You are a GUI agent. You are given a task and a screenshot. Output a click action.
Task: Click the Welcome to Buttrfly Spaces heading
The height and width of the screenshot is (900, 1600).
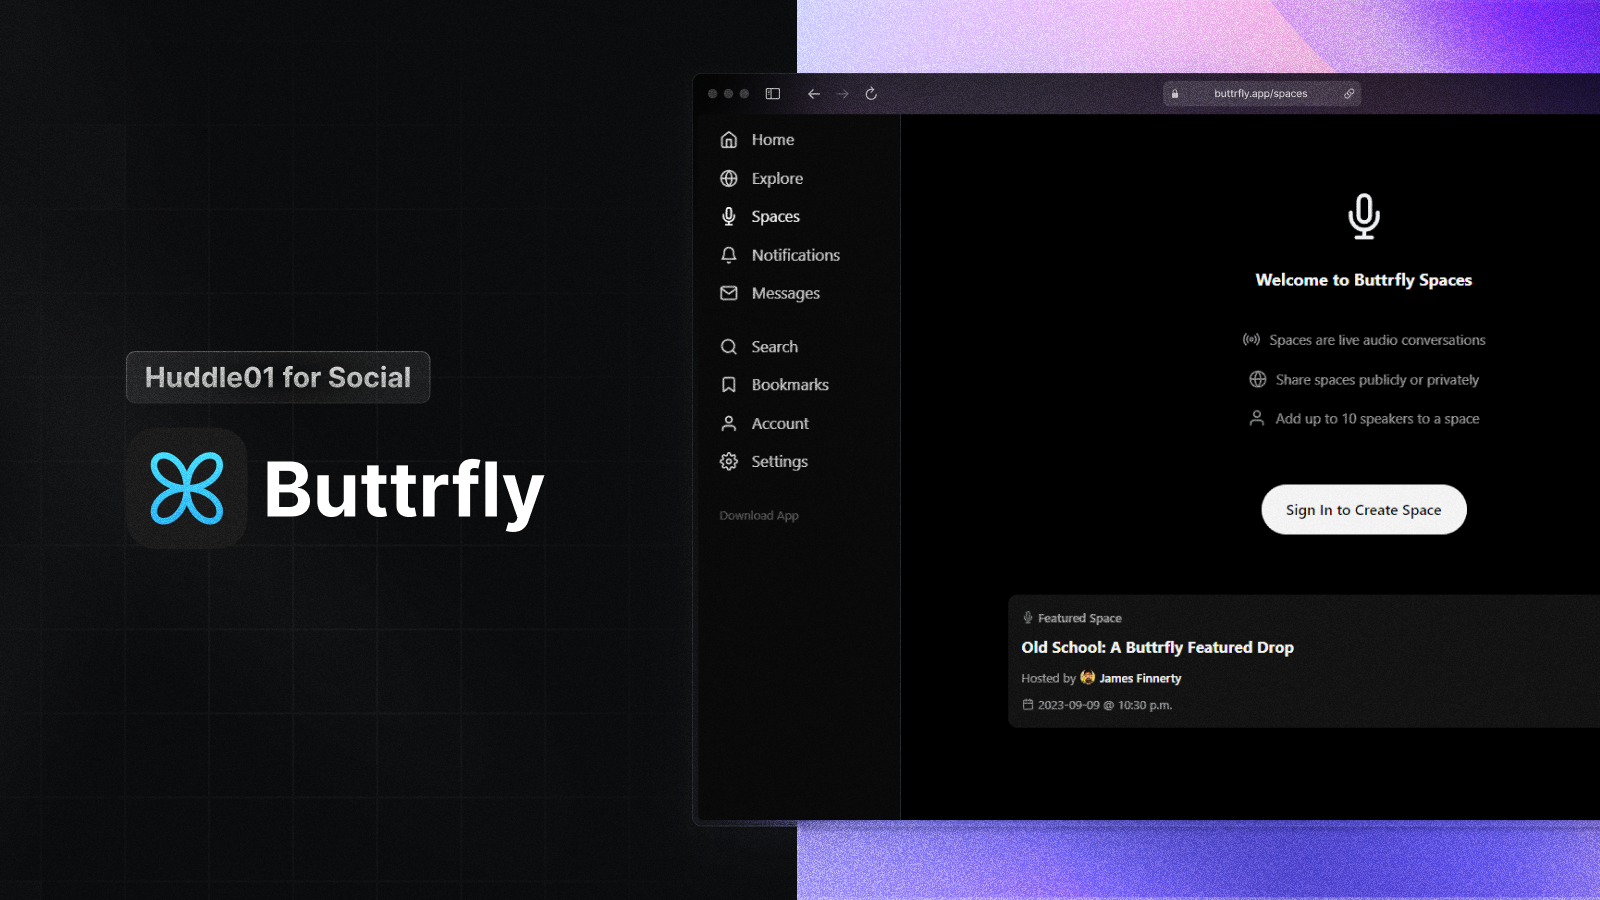pos(1364,280)
